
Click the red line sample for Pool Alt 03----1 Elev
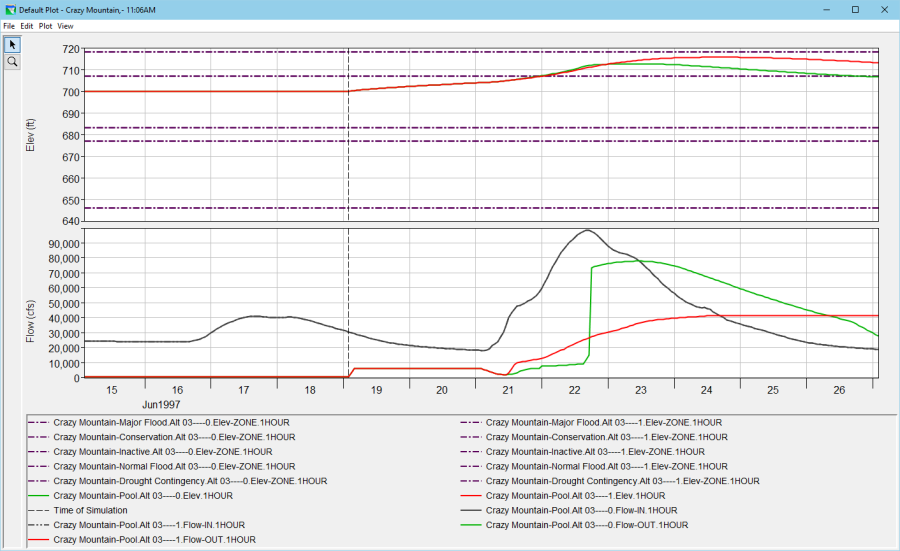[x=471, y=496]
